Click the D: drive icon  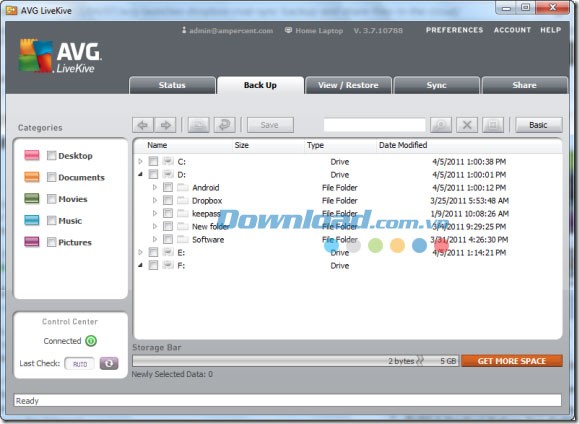(x=168, y=174)
